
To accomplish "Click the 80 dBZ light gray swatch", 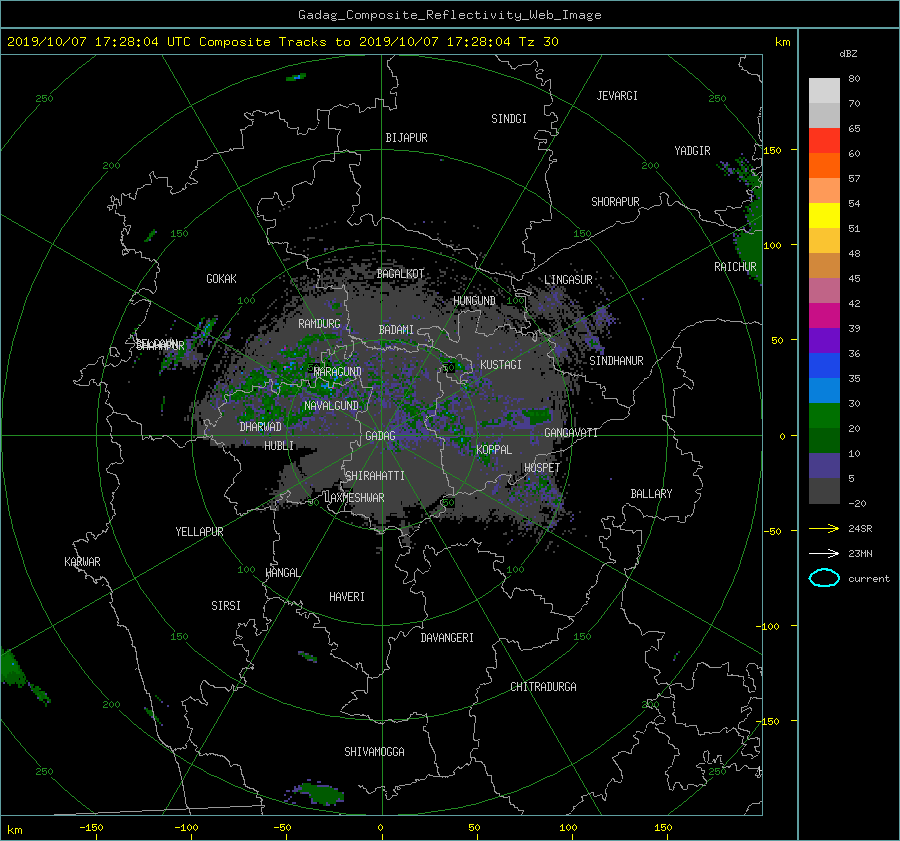I will point(824,90).
